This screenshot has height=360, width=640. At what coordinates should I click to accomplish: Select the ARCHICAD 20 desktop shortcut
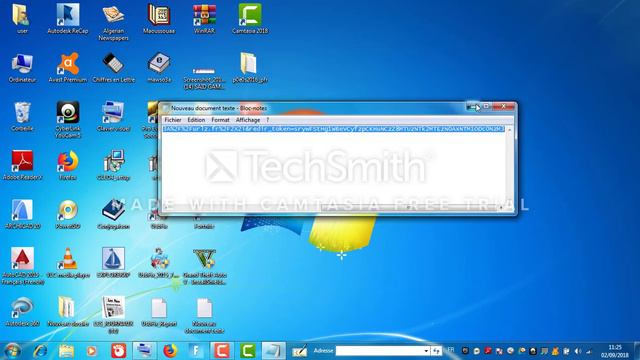pos(22,214)
